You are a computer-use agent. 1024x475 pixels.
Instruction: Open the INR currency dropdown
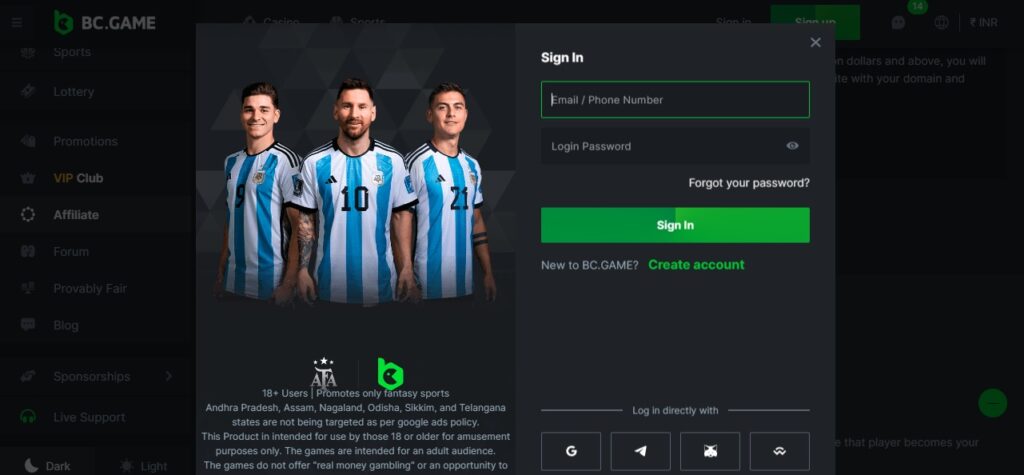[984, 23]
